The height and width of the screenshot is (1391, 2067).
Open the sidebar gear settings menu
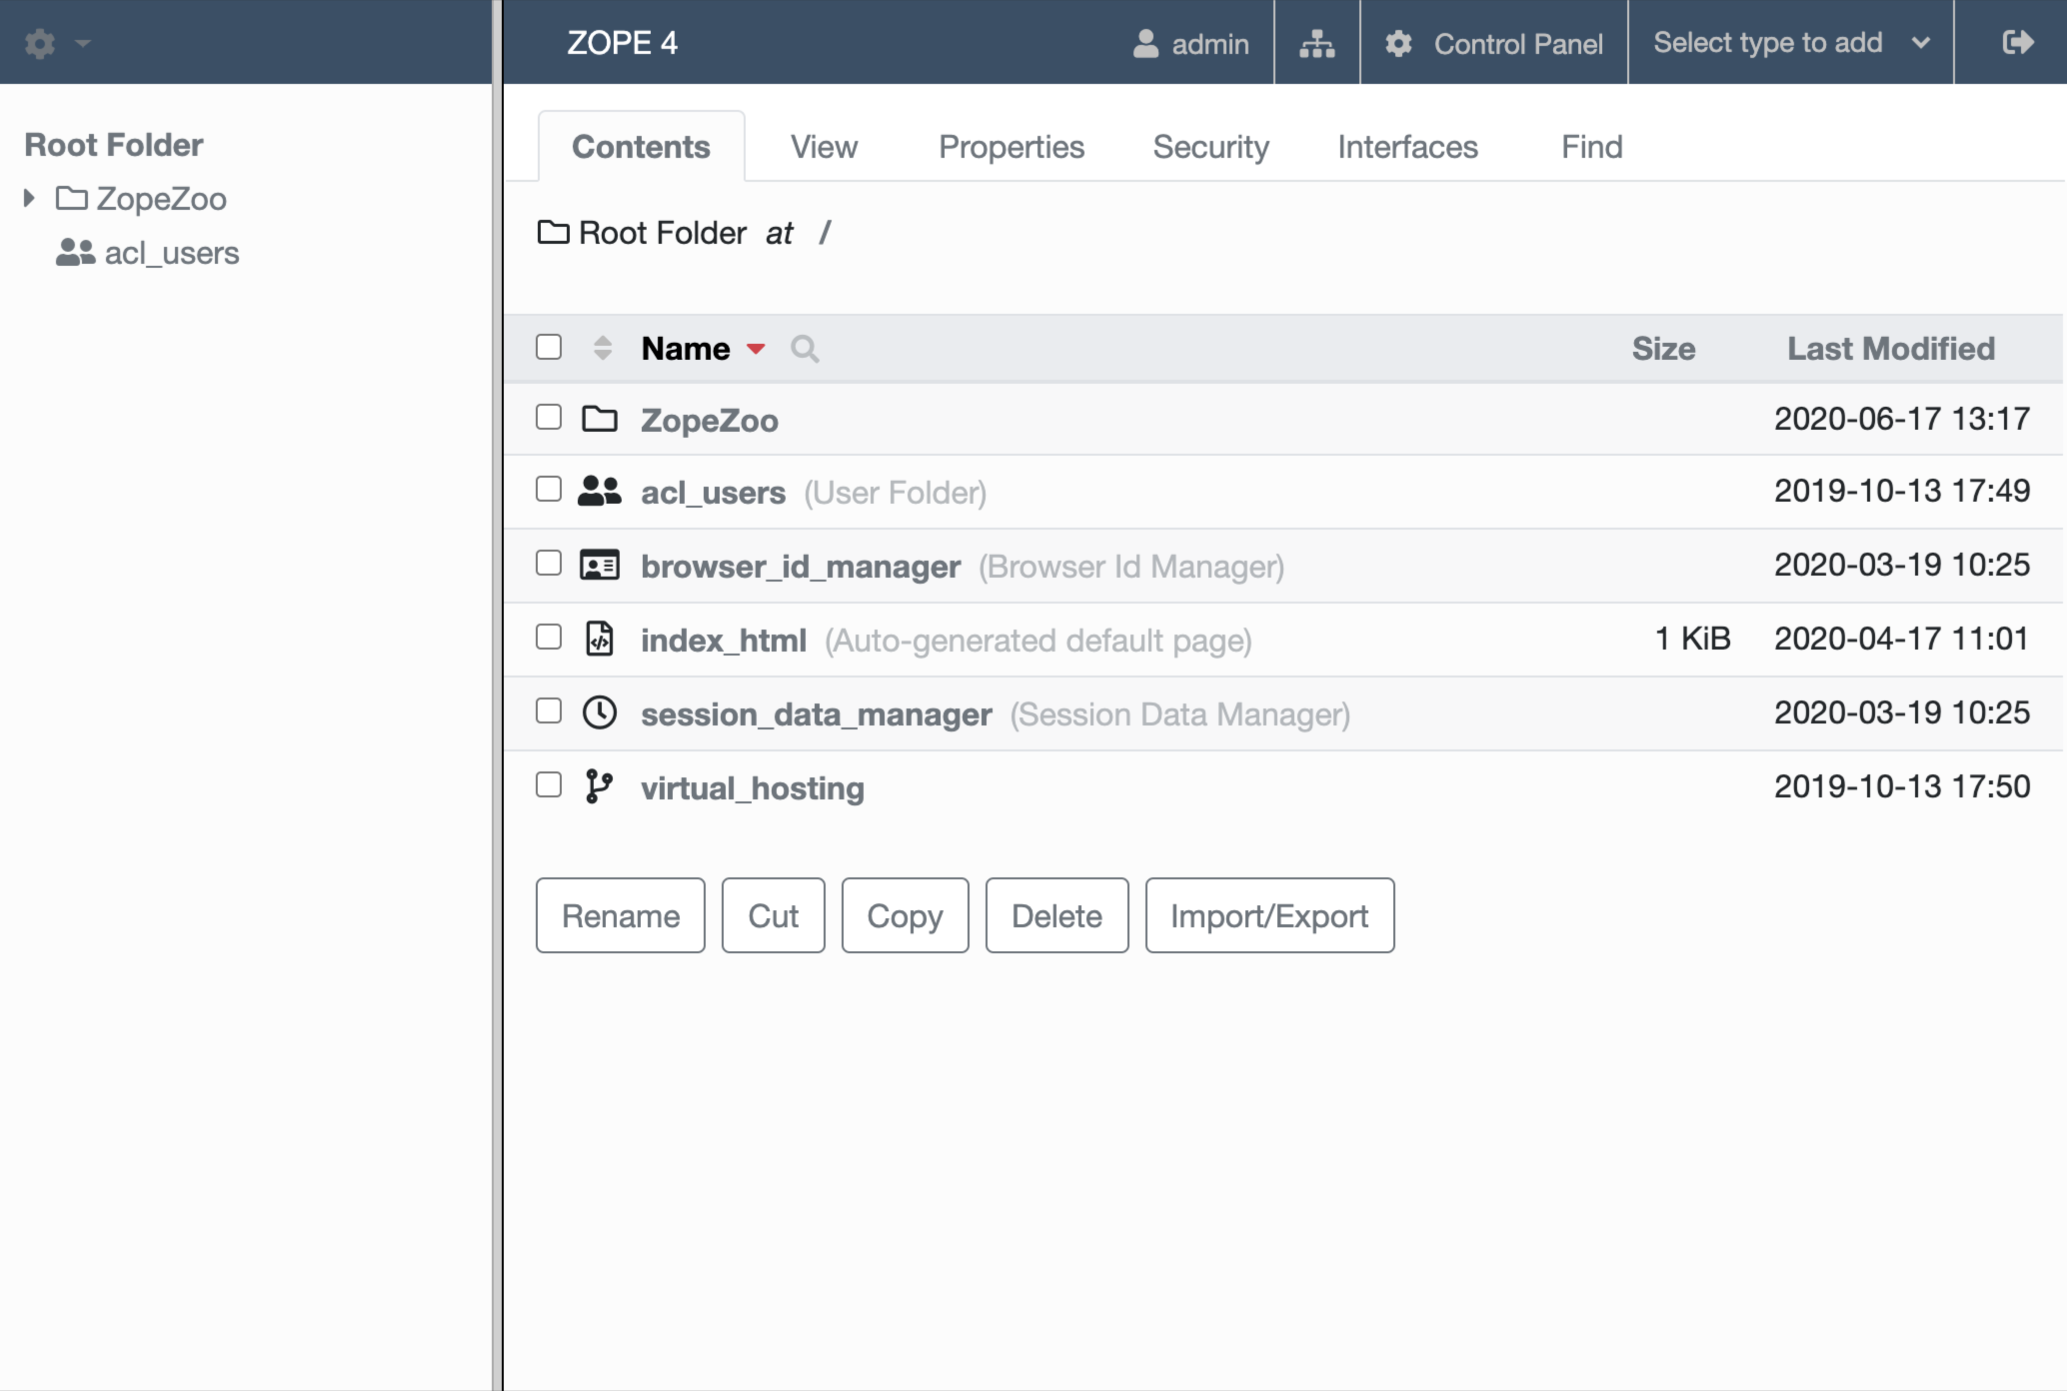40,43
